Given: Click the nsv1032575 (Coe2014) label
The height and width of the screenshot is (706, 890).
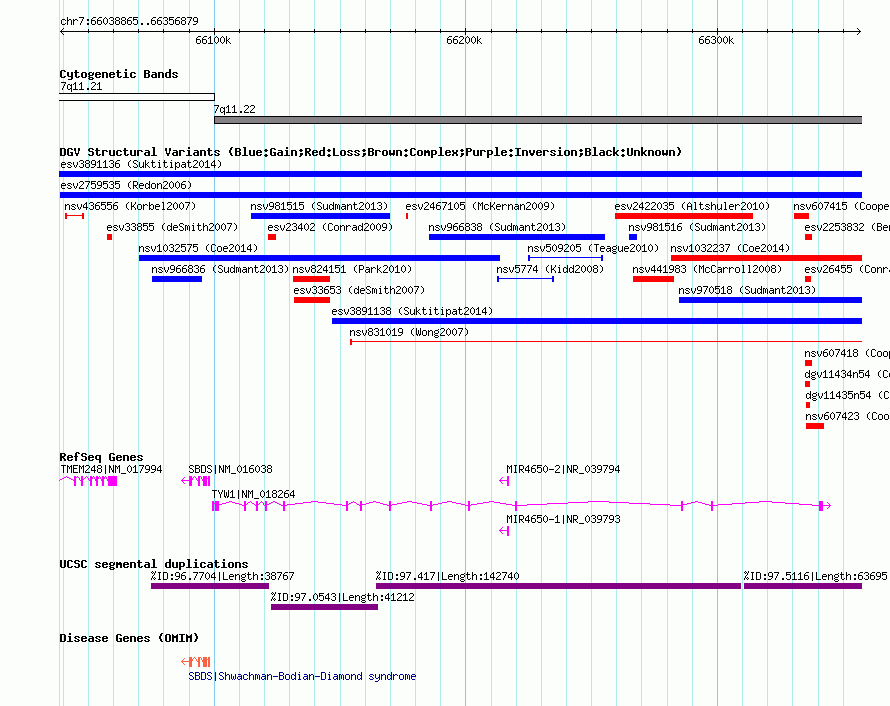Looking at the screenshot, I should (x=198, y=248).
